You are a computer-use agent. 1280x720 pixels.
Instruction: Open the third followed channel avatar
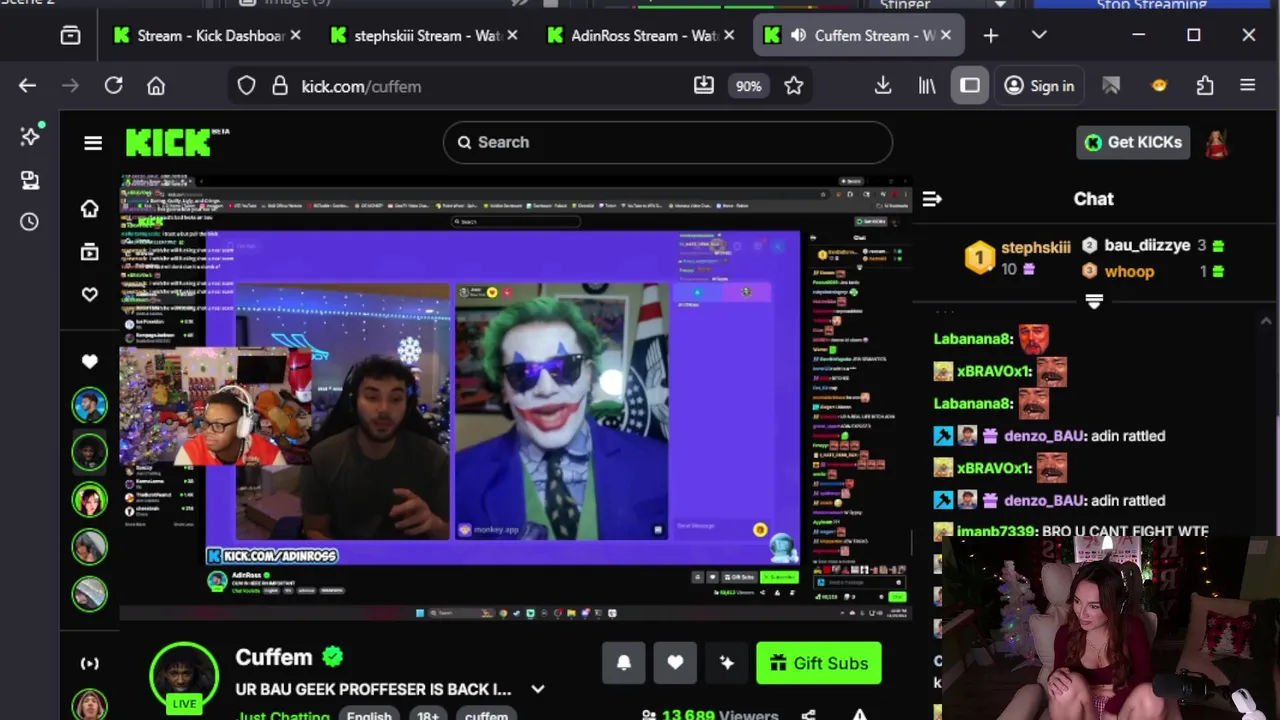(89, 498)
